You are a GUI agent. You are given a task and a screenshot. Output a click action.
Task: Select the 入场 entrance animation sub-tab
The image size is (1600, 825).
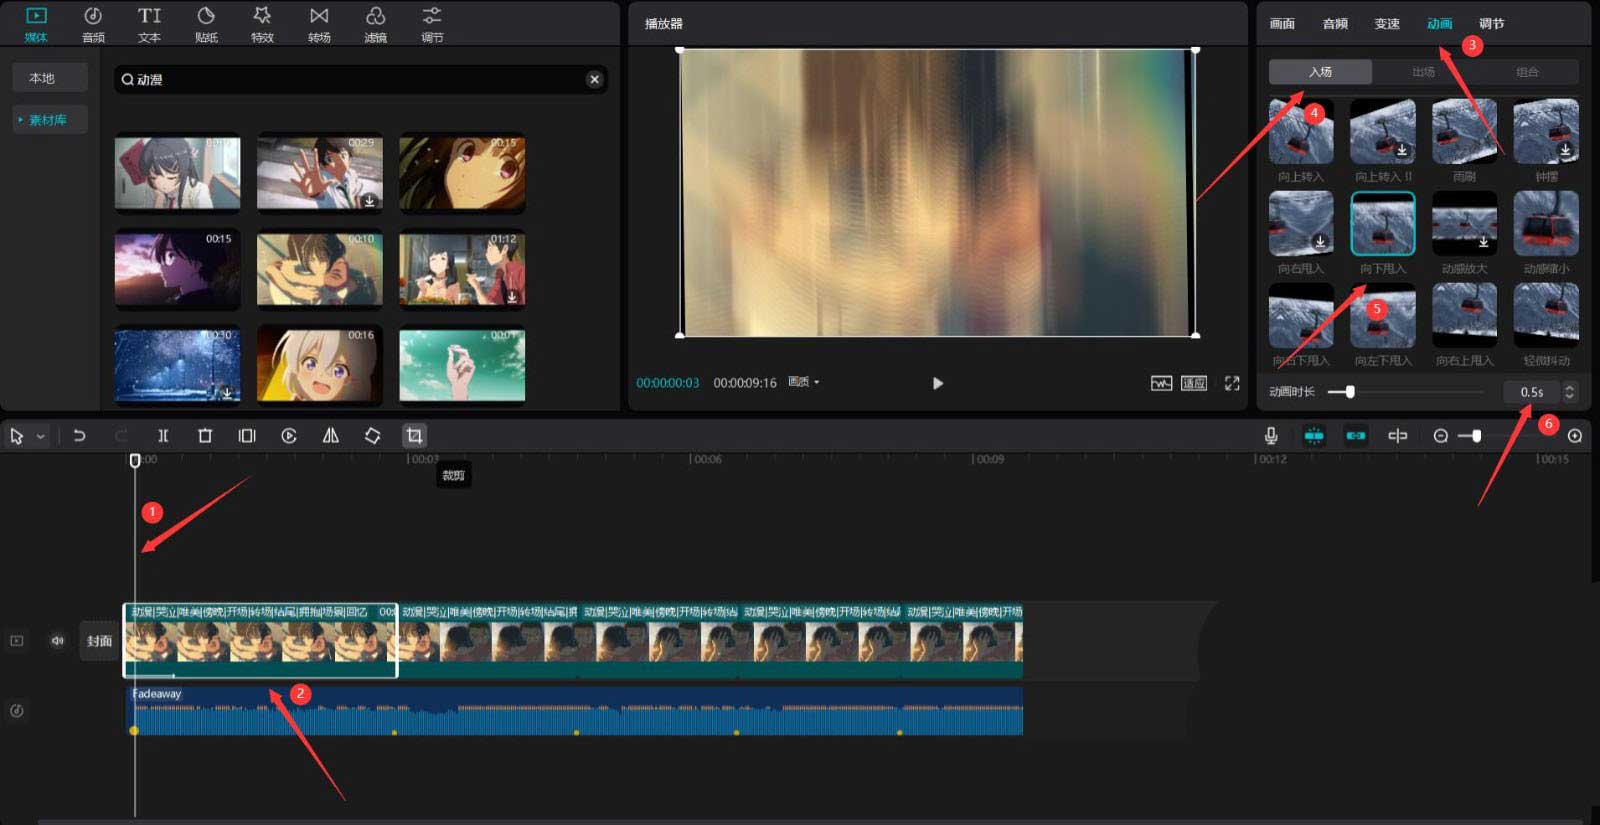pos(1320,72)
